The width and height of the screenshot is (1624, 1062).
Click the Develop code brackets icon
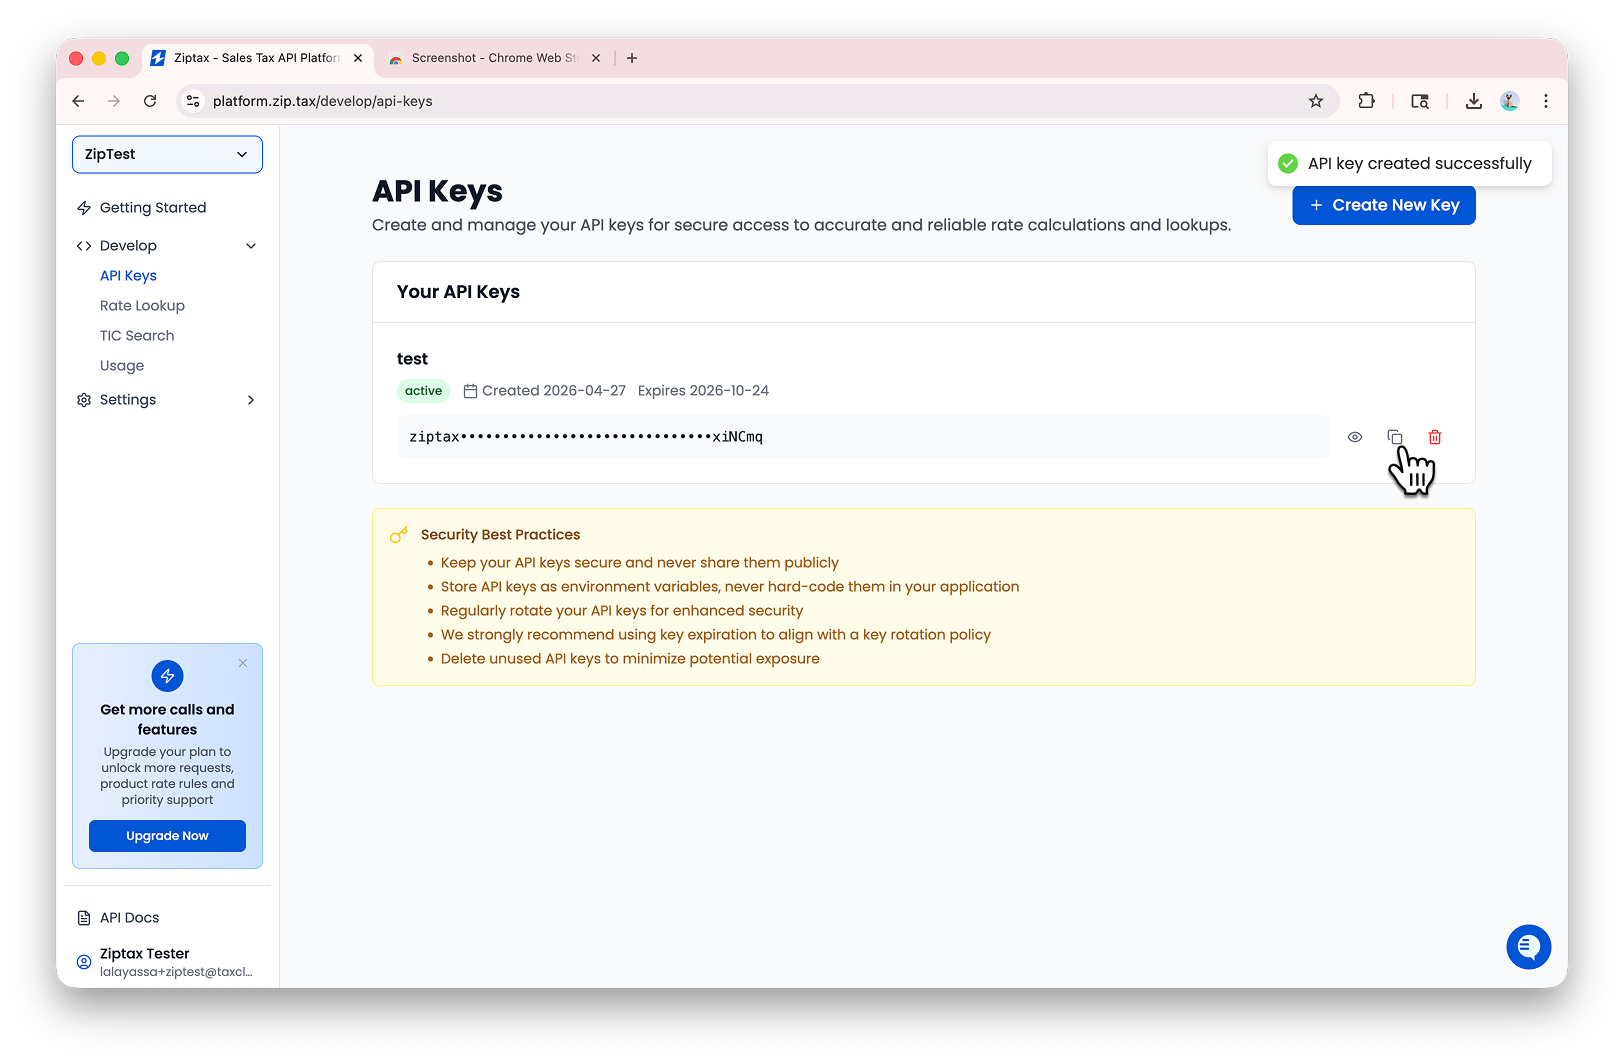84,245
